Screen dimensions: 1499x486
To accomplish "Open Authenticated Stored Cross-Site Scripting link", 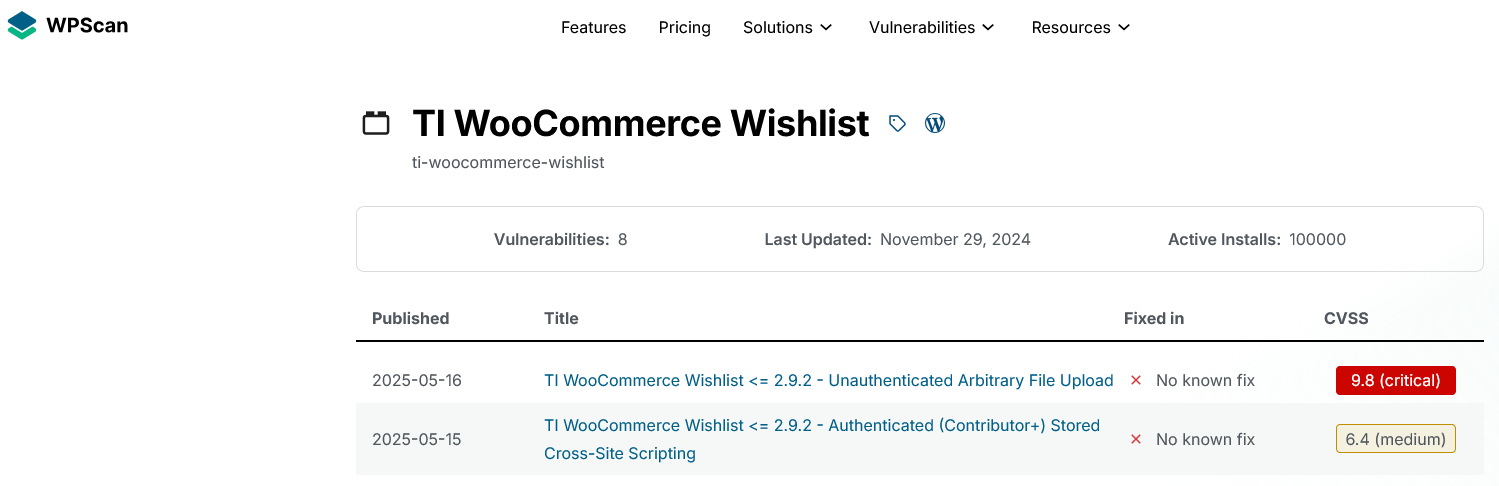I will coord(822,439).
